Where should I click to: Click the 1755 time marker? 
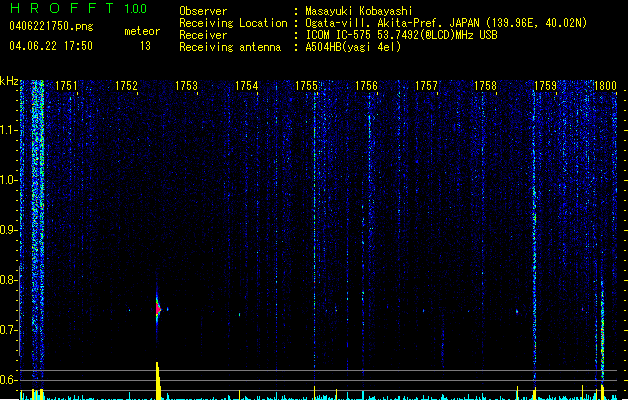(x=306, y=86)
